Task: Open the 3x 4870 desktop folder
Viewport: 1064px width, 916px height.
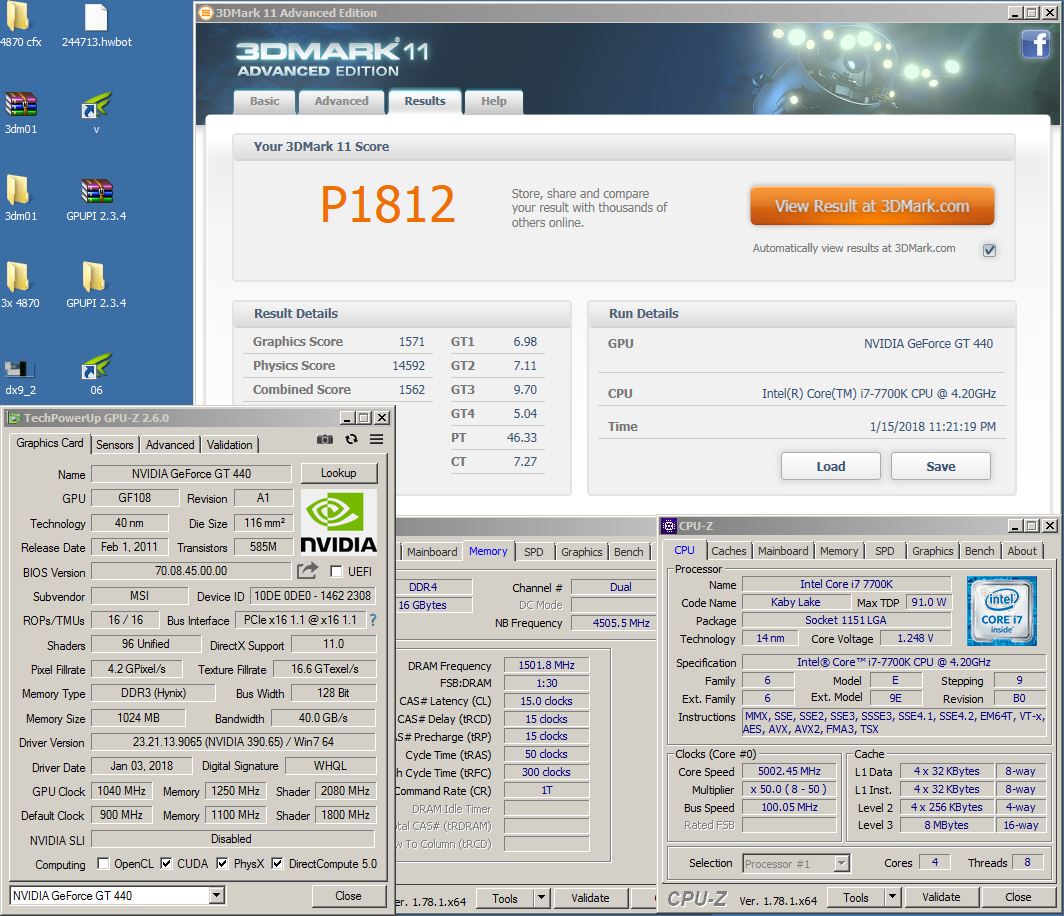Action: 19,286
